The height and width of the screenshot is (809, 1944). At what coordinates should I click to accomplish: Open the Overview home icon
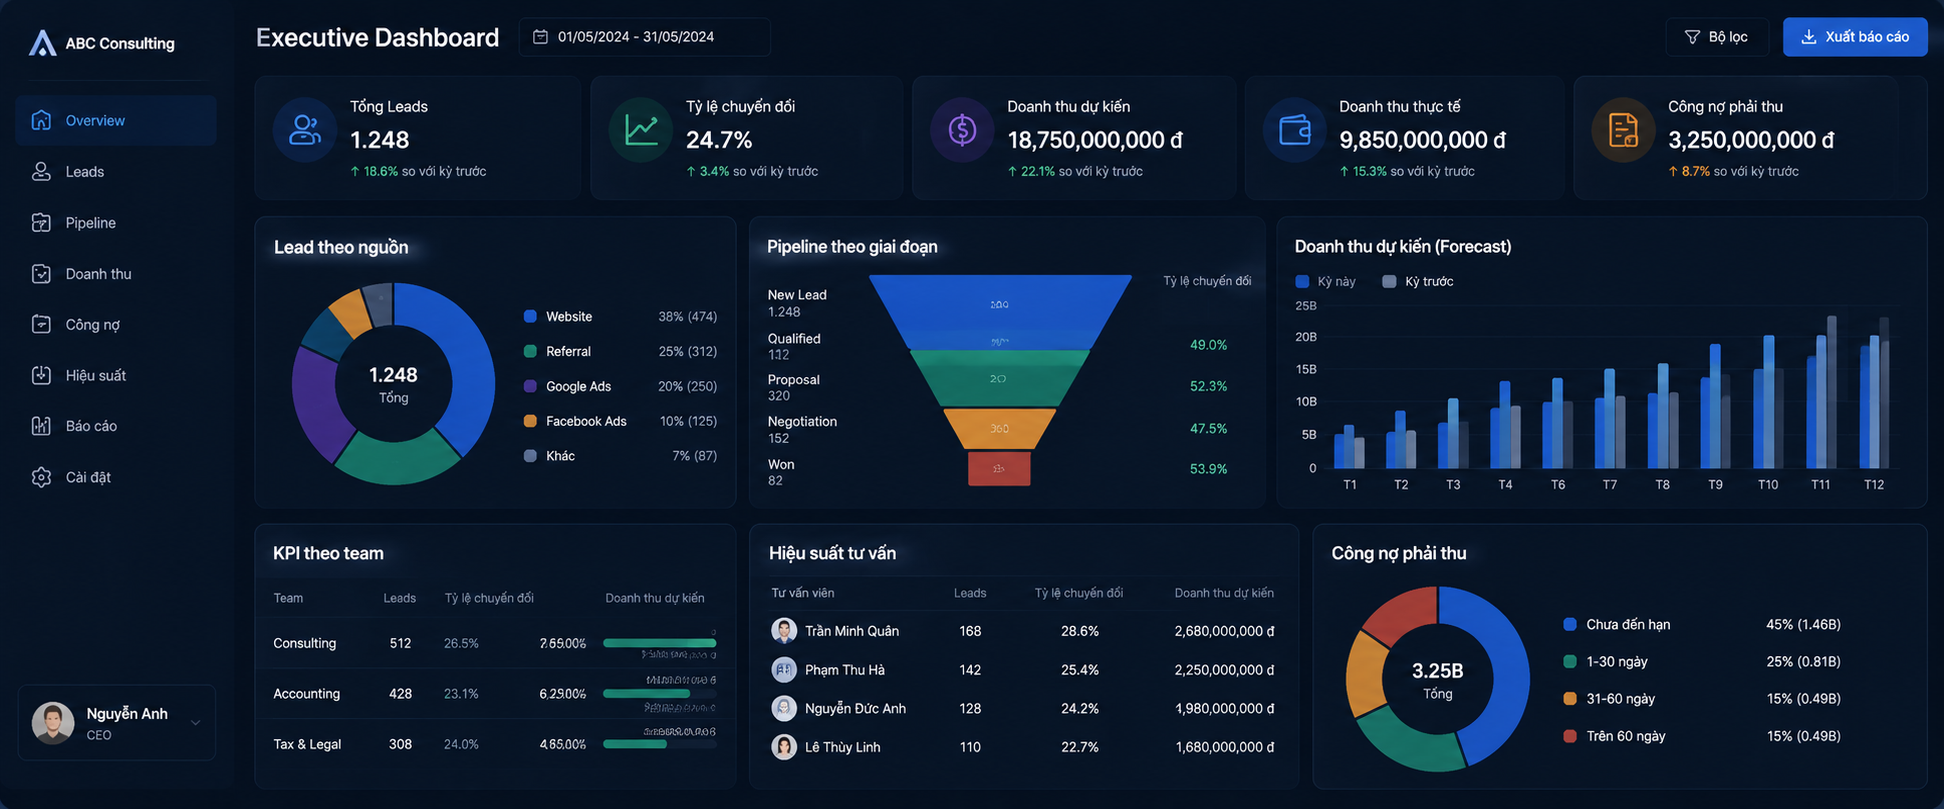point(41,120)
